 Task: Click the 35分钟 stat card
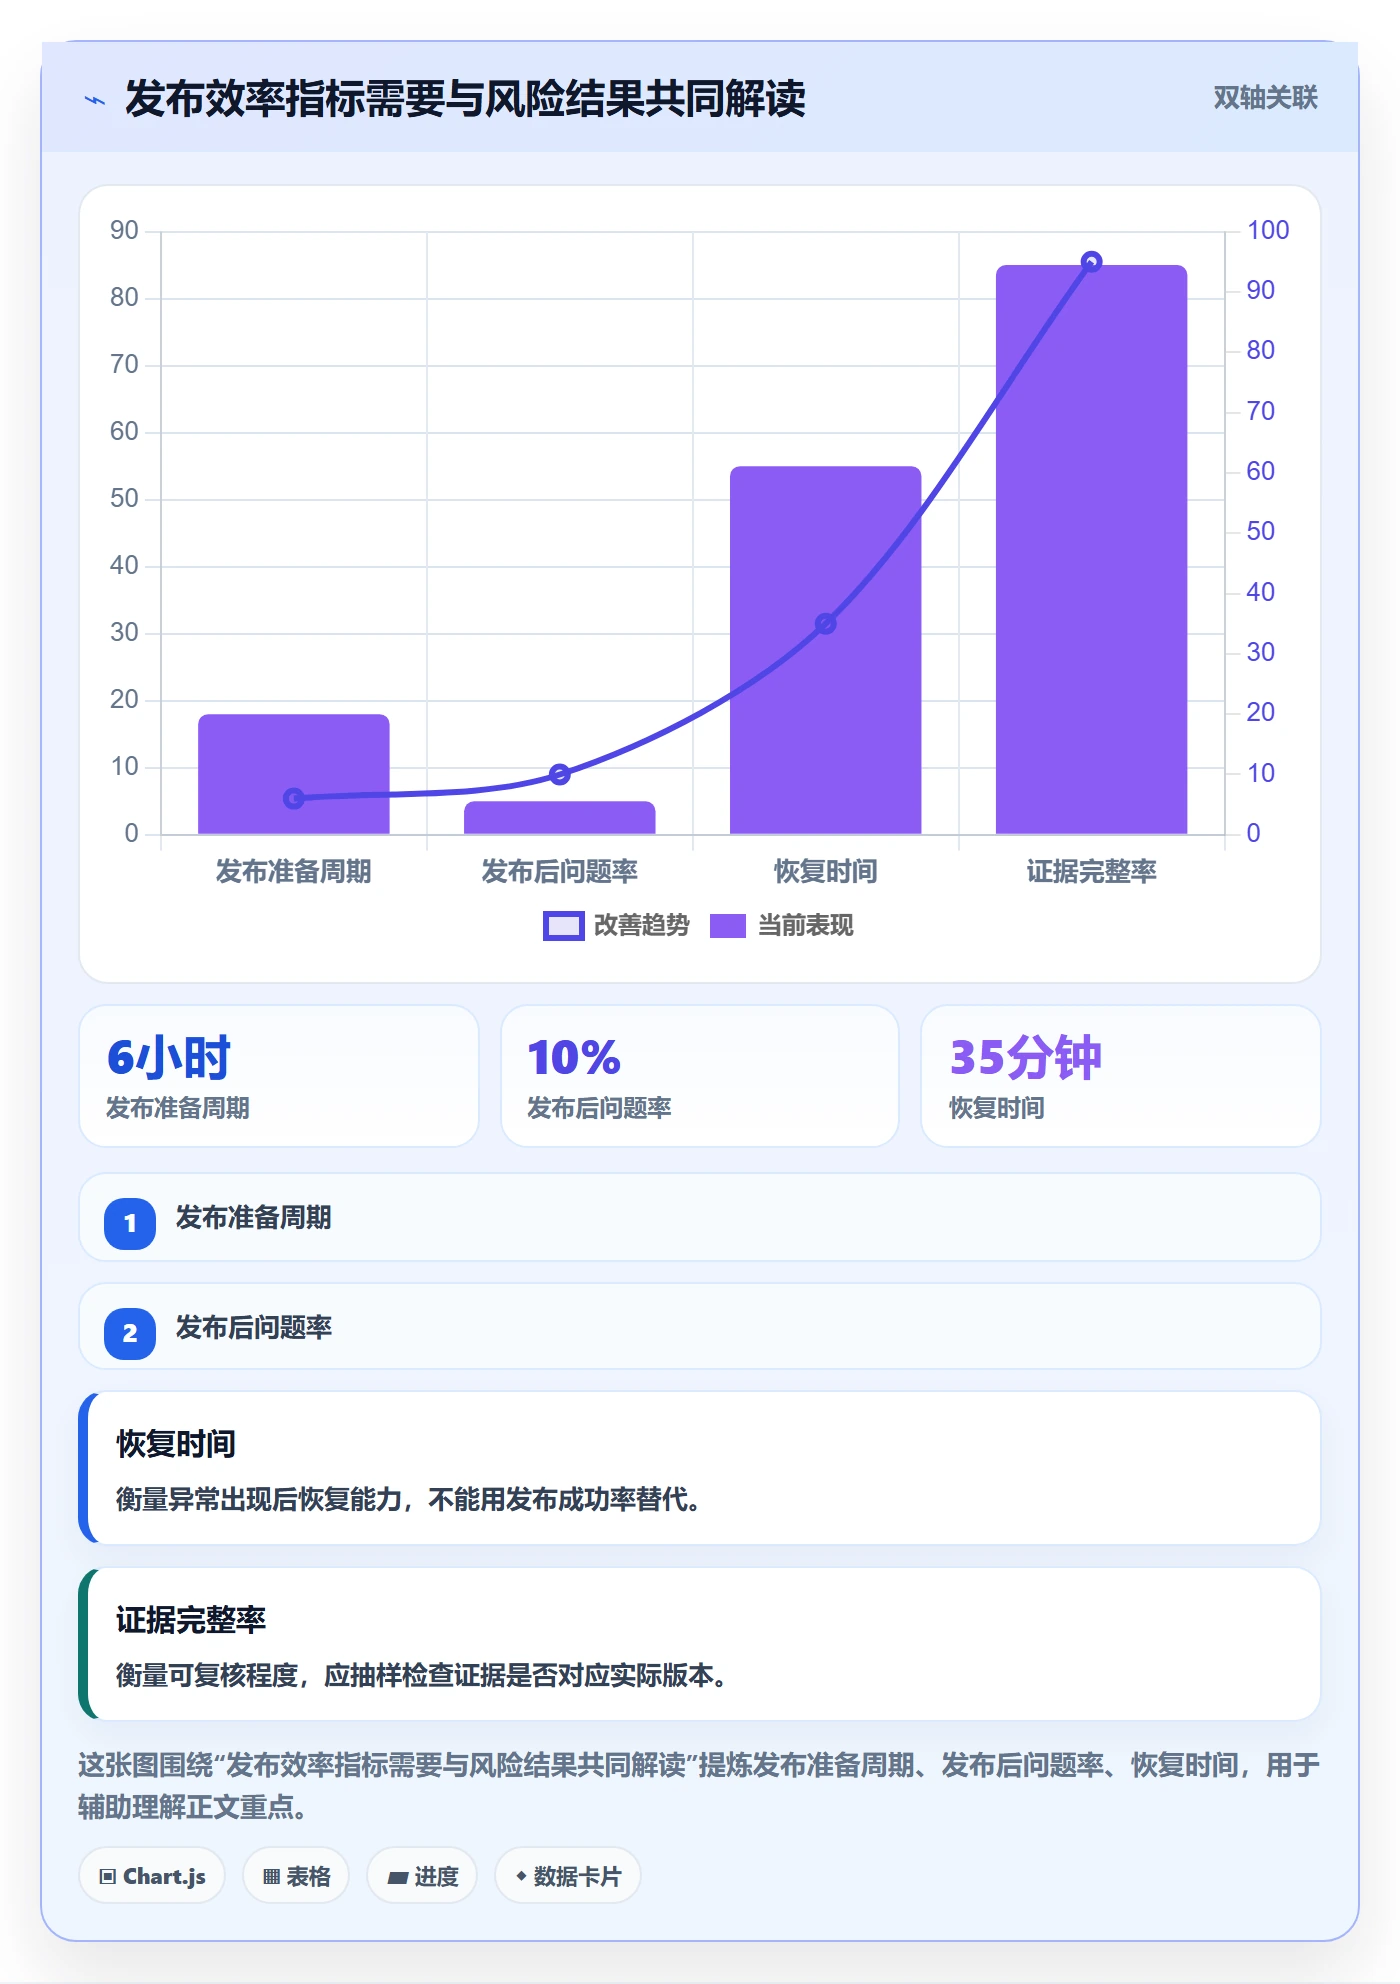pos(1121,1076)
